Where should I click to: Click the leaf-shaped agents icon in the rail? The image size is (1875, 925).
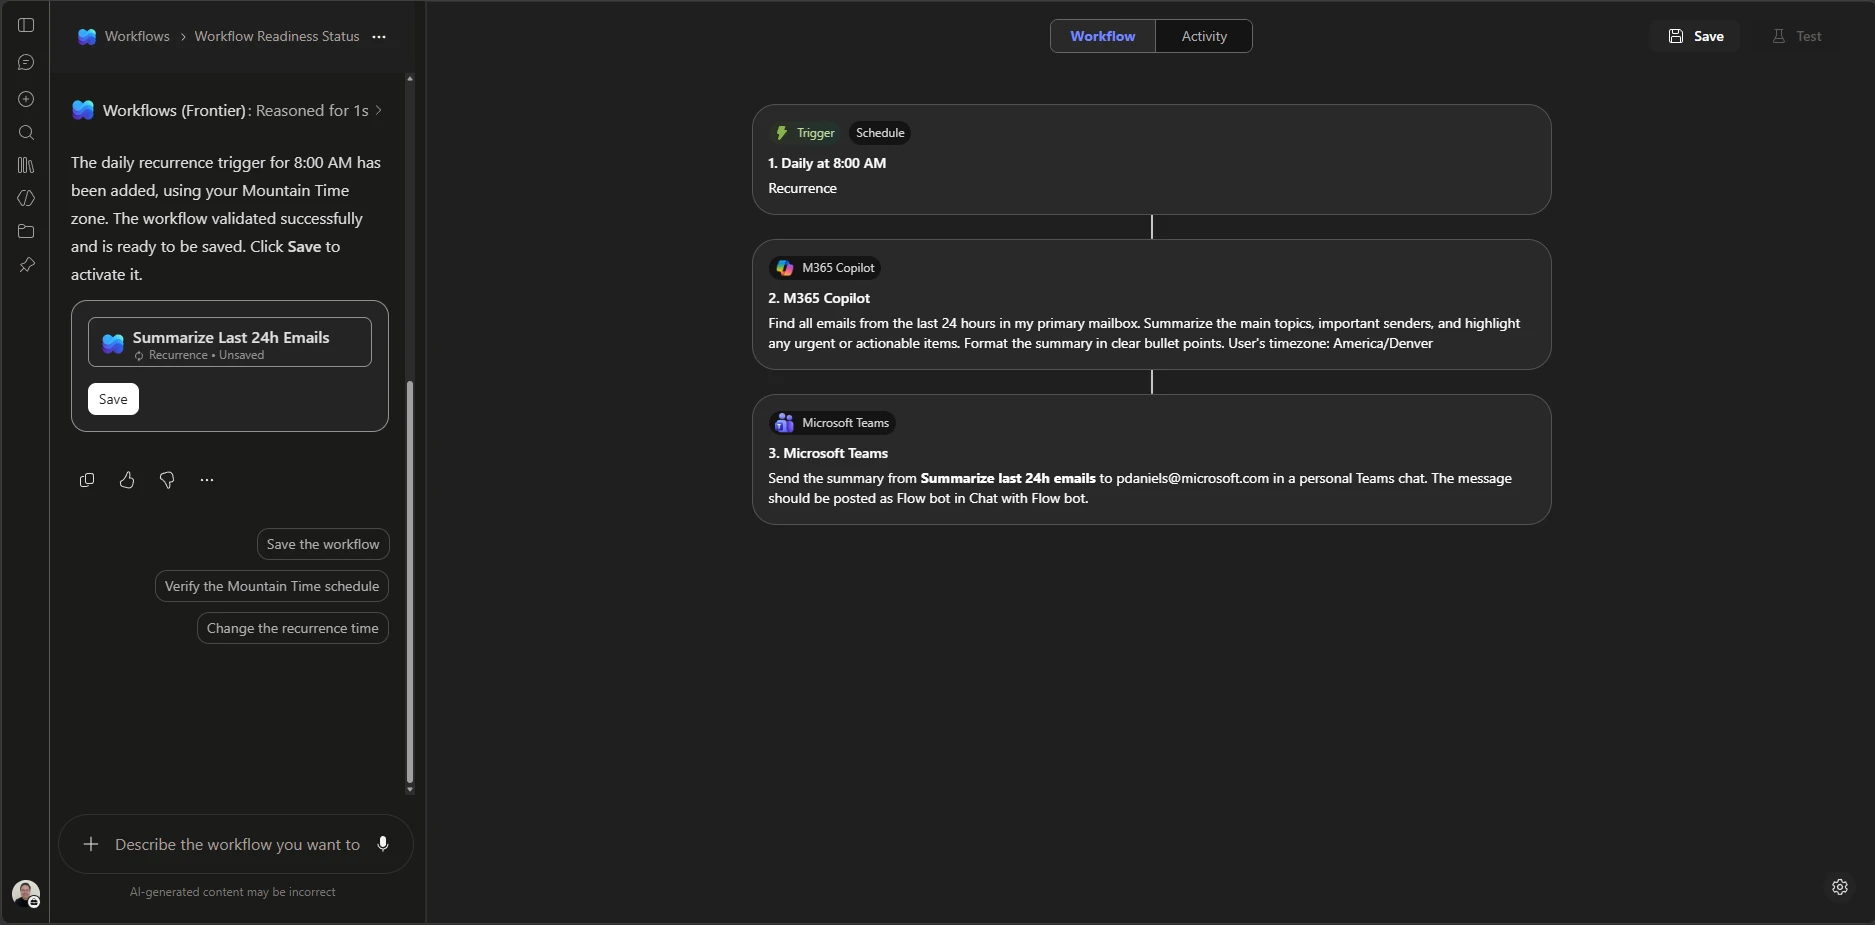click(26, 198)
